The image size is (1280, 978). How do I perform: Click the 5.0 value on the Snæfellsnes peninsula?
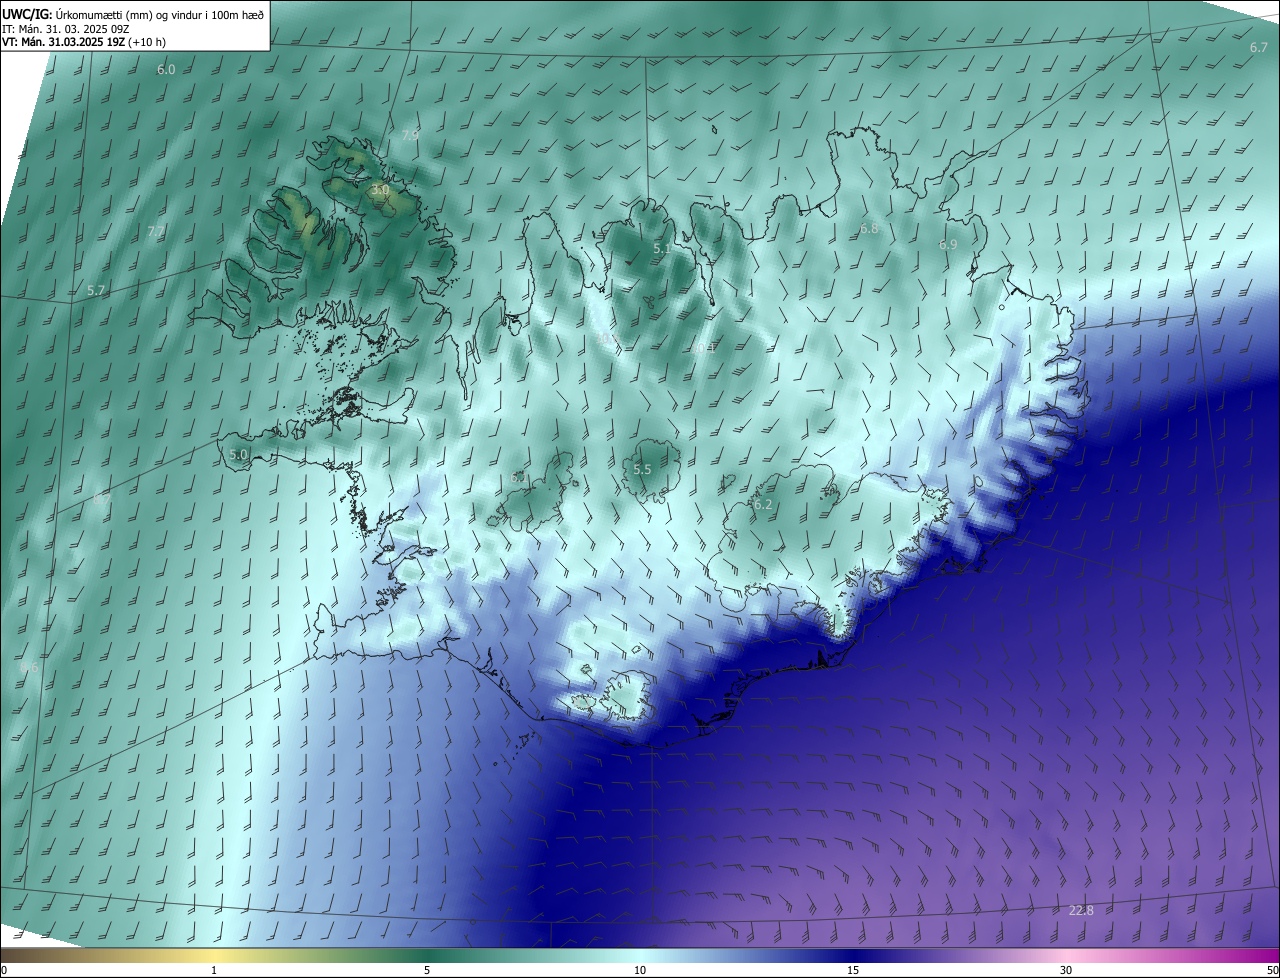click(x=238, y=454)
